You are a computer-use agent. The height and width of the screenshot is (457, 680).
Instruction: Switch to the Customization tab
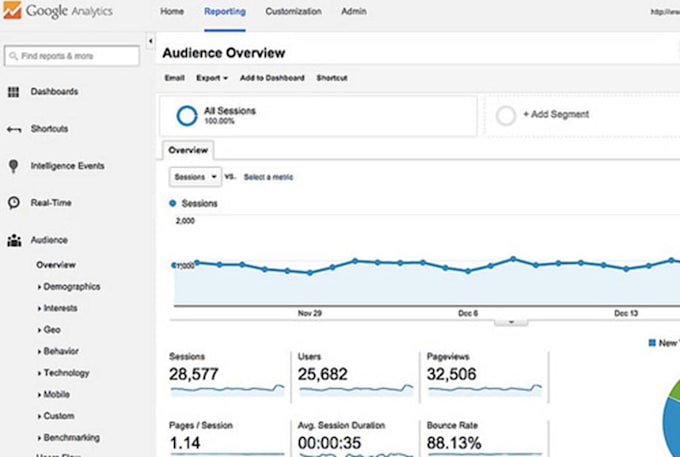[293, 12]
